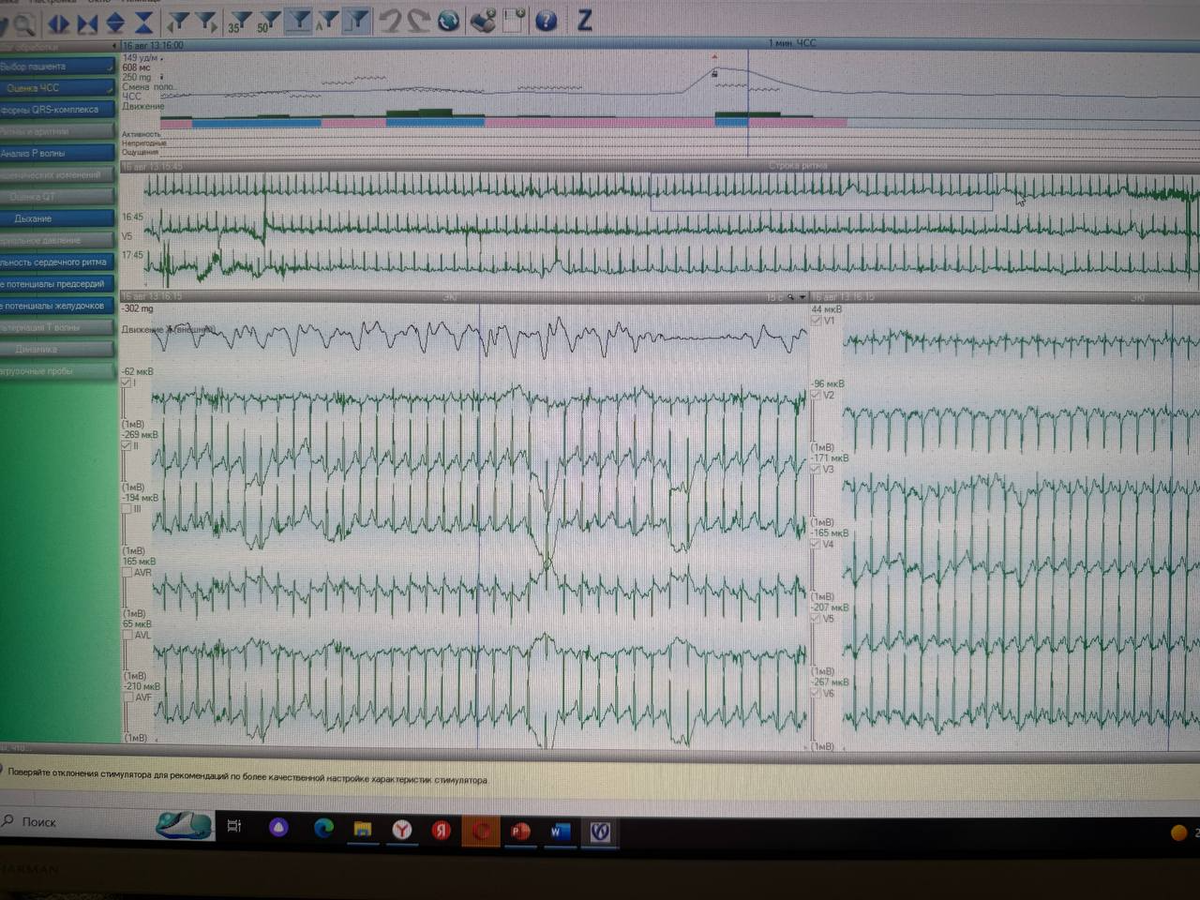The width and height of the screenshot is (1200, 900).
Task: Toggle lead AVR checkbox
Action: pyautogui.click(x=126, y=573)
